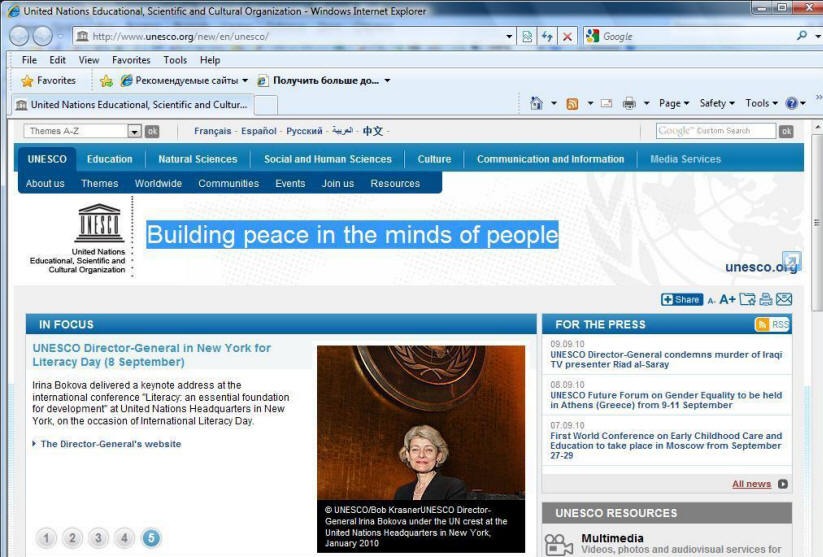Screen dimensions: 823x557
Task: Click the page printer icon near Share
Action: coord(766,299)
